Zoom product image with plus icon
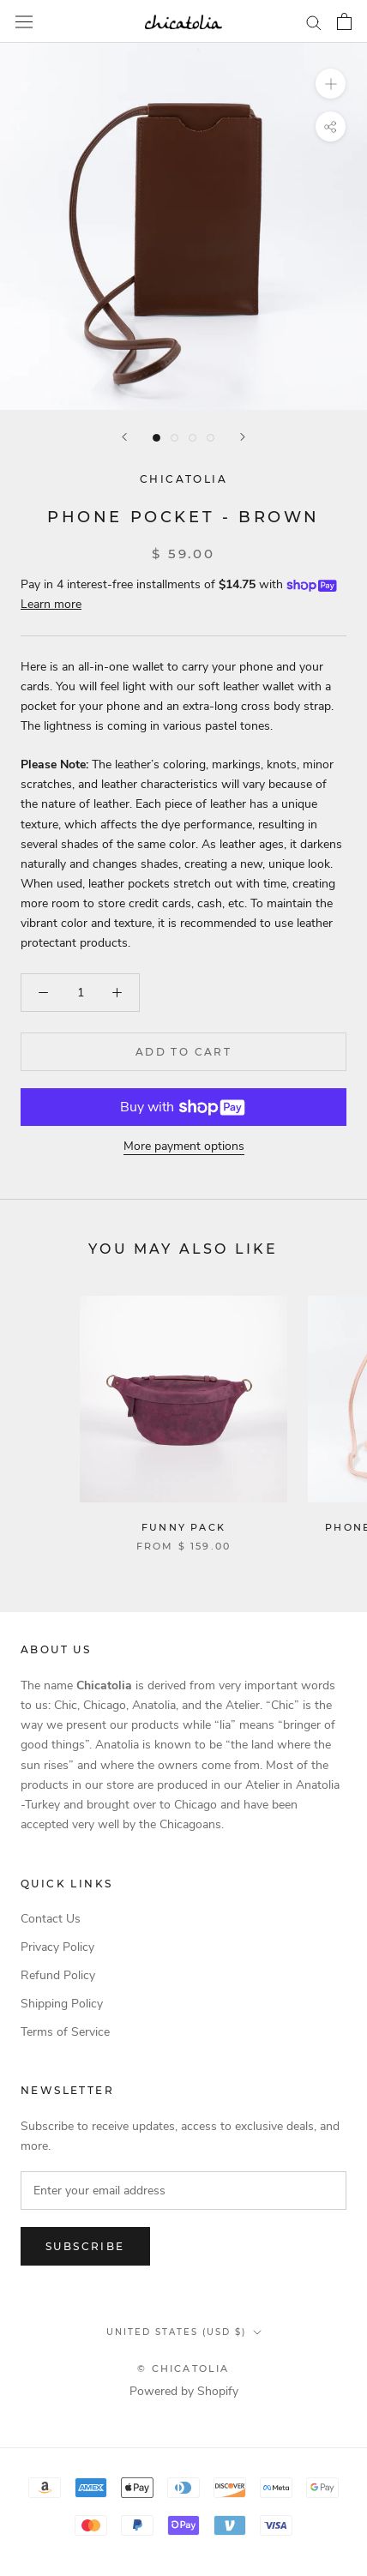Image resolution: width=367 pixels, height=2576 pixels. click(331, 84)
